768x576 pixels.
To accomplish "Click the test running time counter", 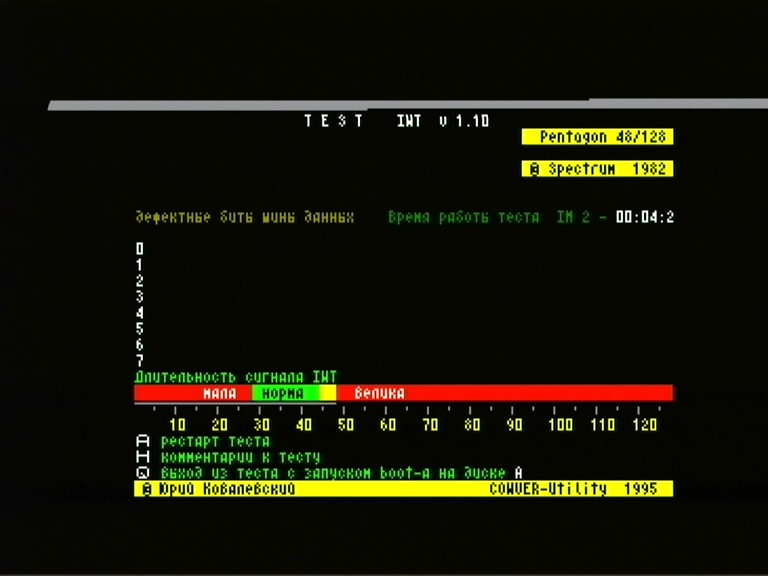I will [x=644, y=217].
